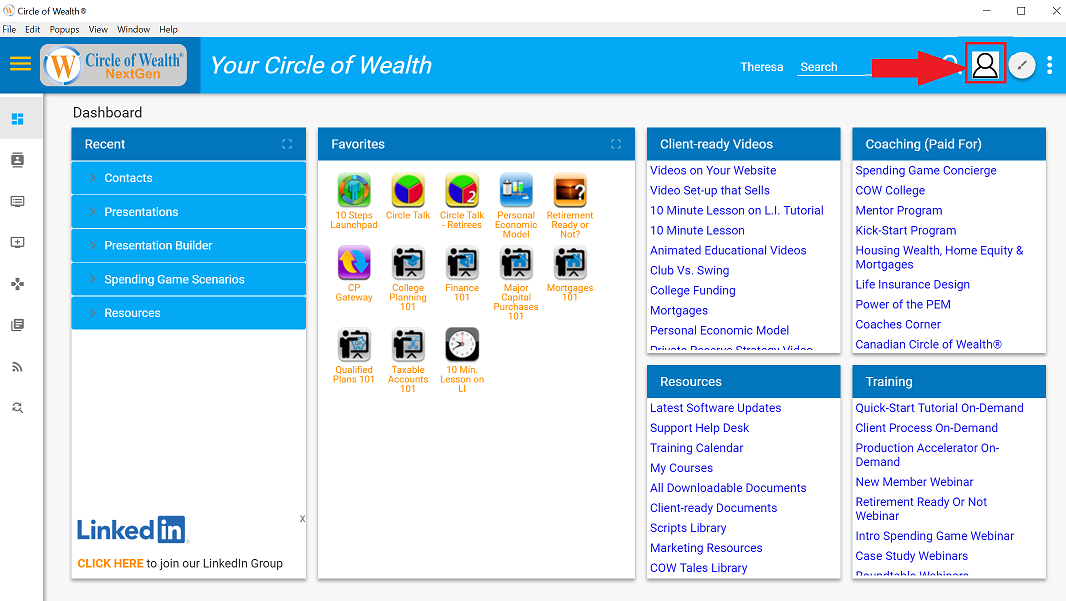Open 10 Min. Lesson on LI favorite
The width and height of the screenshot is (1066, 601).
click(462, 360)
